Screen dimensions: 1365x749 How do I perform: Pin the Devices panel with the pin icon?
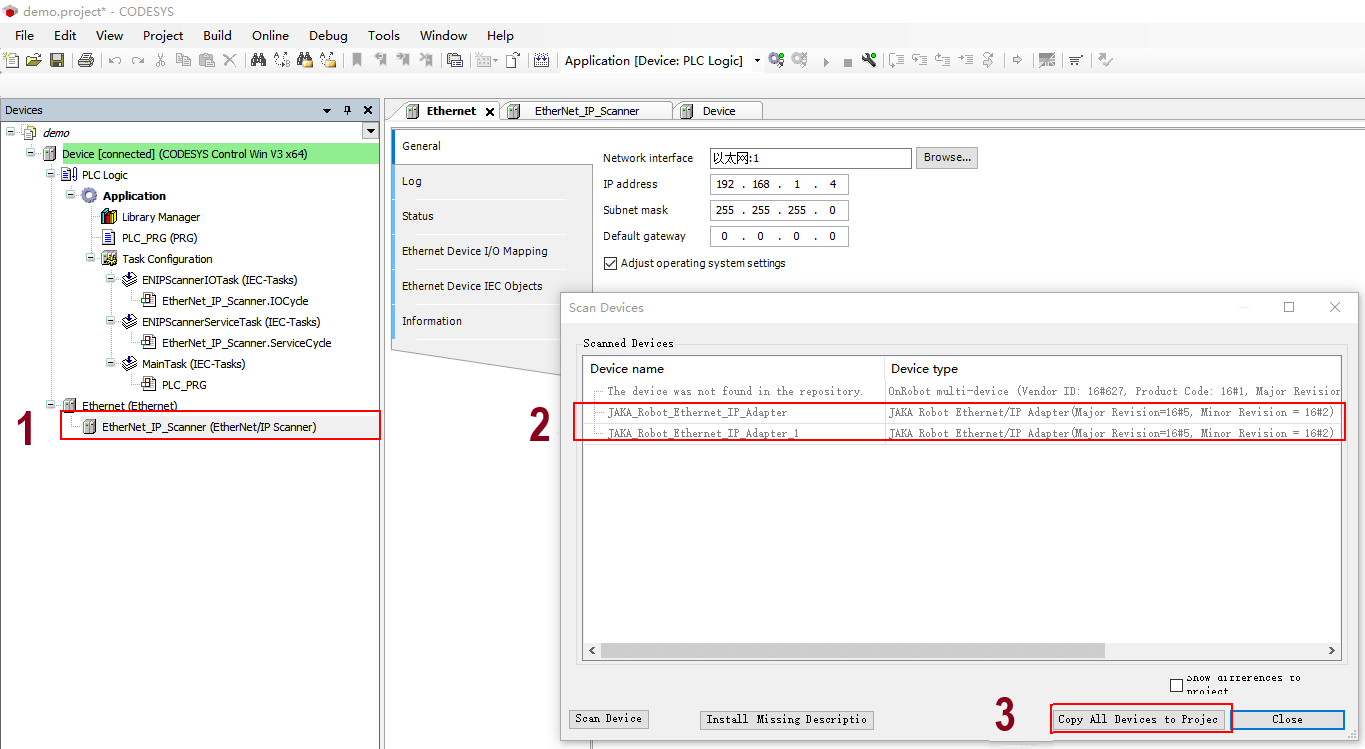pyautogui.click(x=347, y=110)
